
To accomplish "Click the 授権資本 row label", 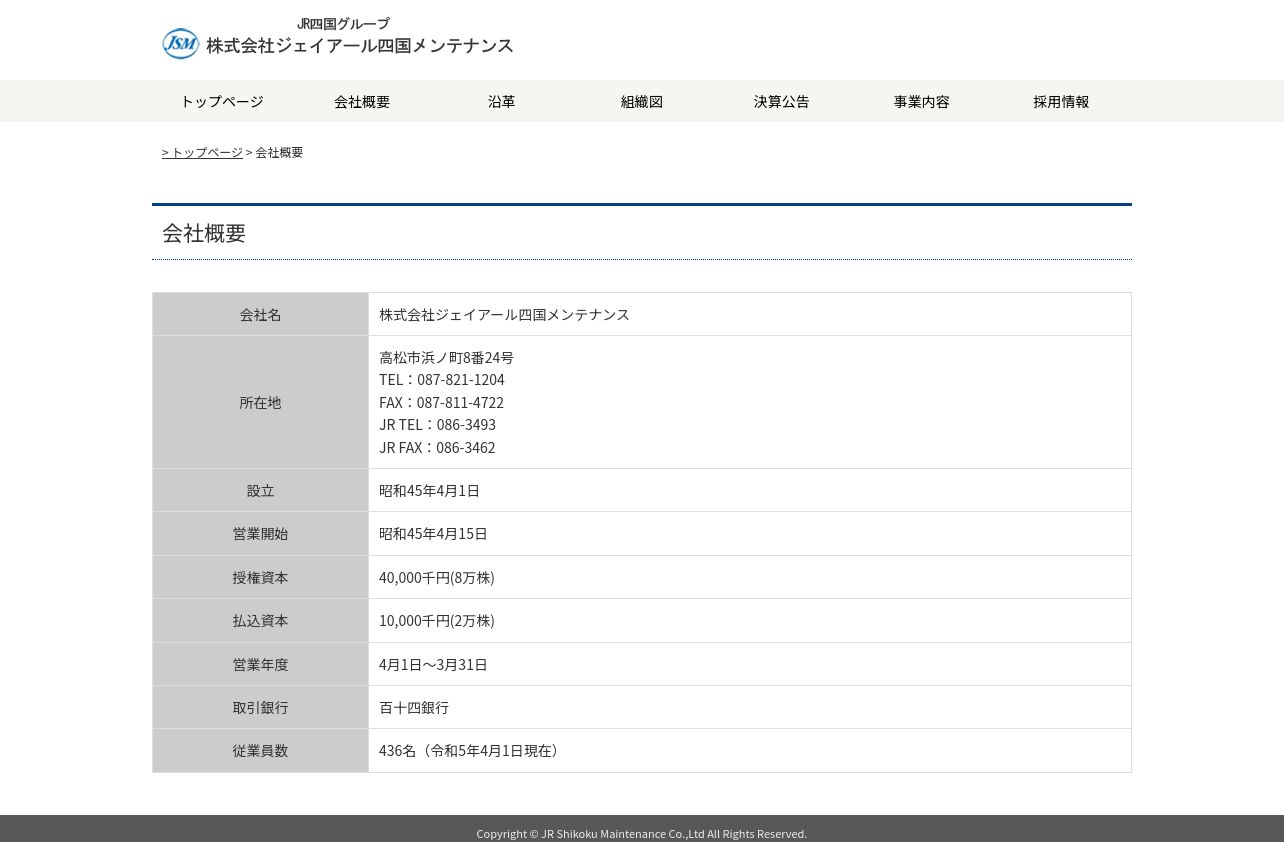I will (260, 577).
